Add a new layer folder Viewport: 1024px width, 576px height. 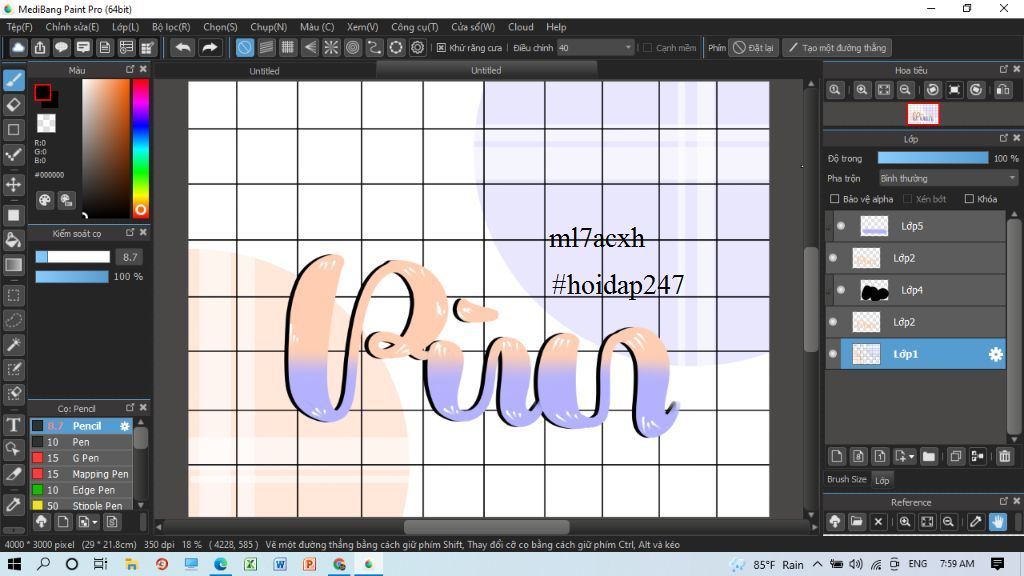pos(929,456)
